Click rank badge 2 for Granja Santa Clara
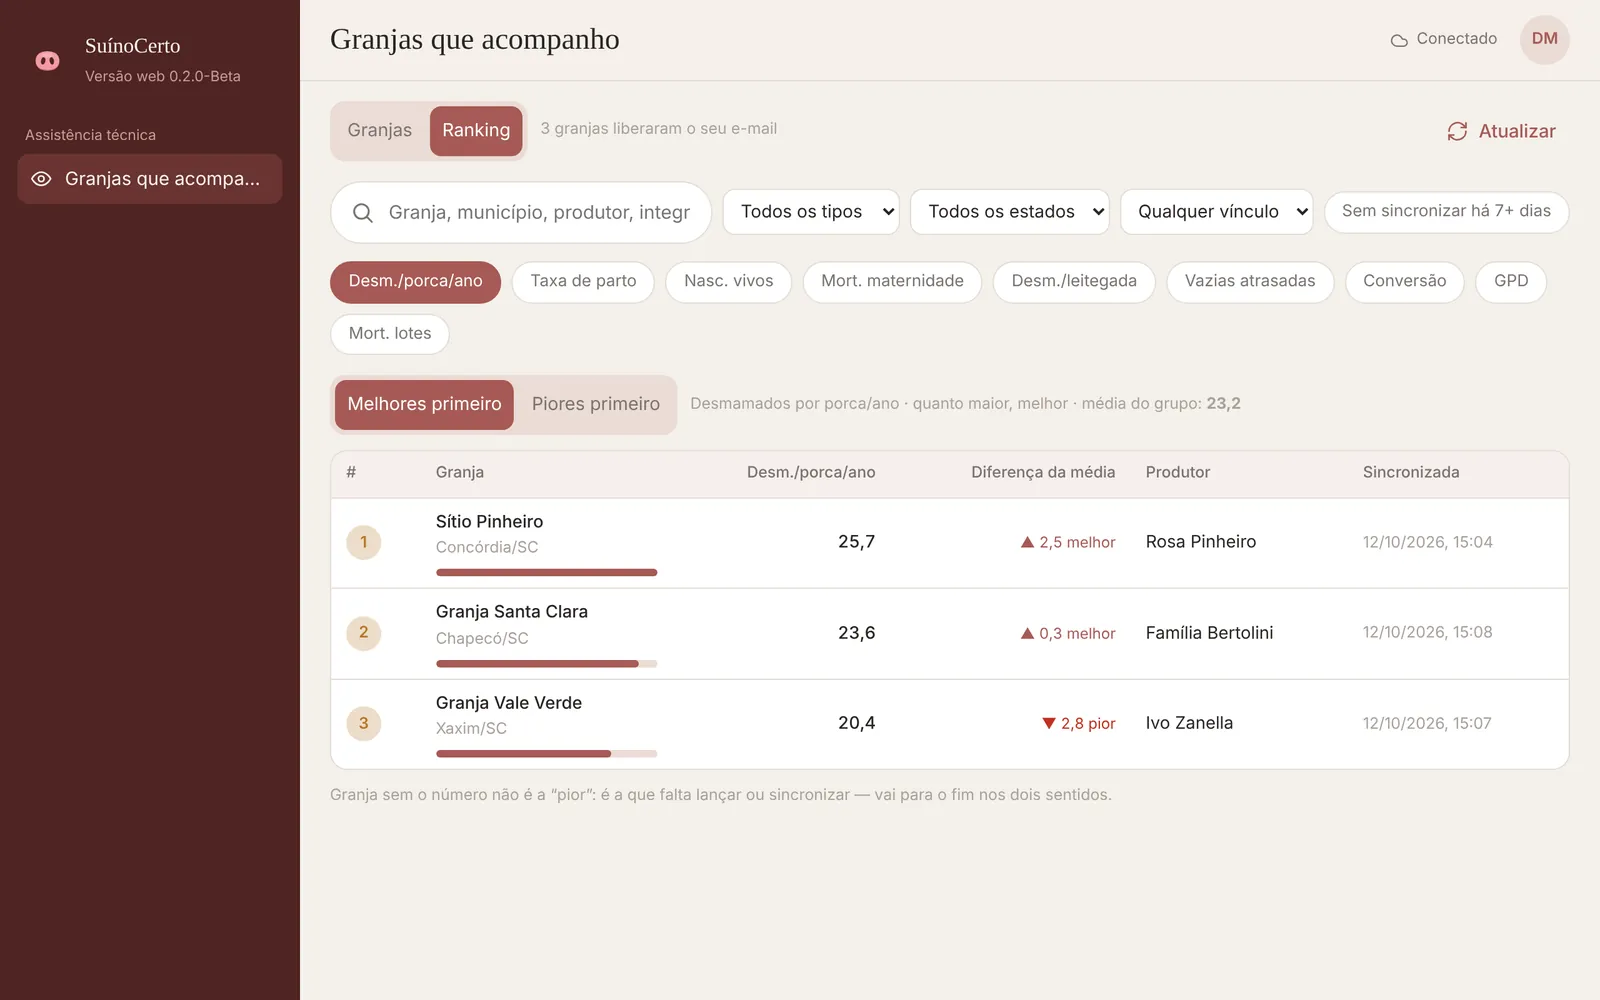This screenshot has width=1600, height=1000. (x=364, y=633)
